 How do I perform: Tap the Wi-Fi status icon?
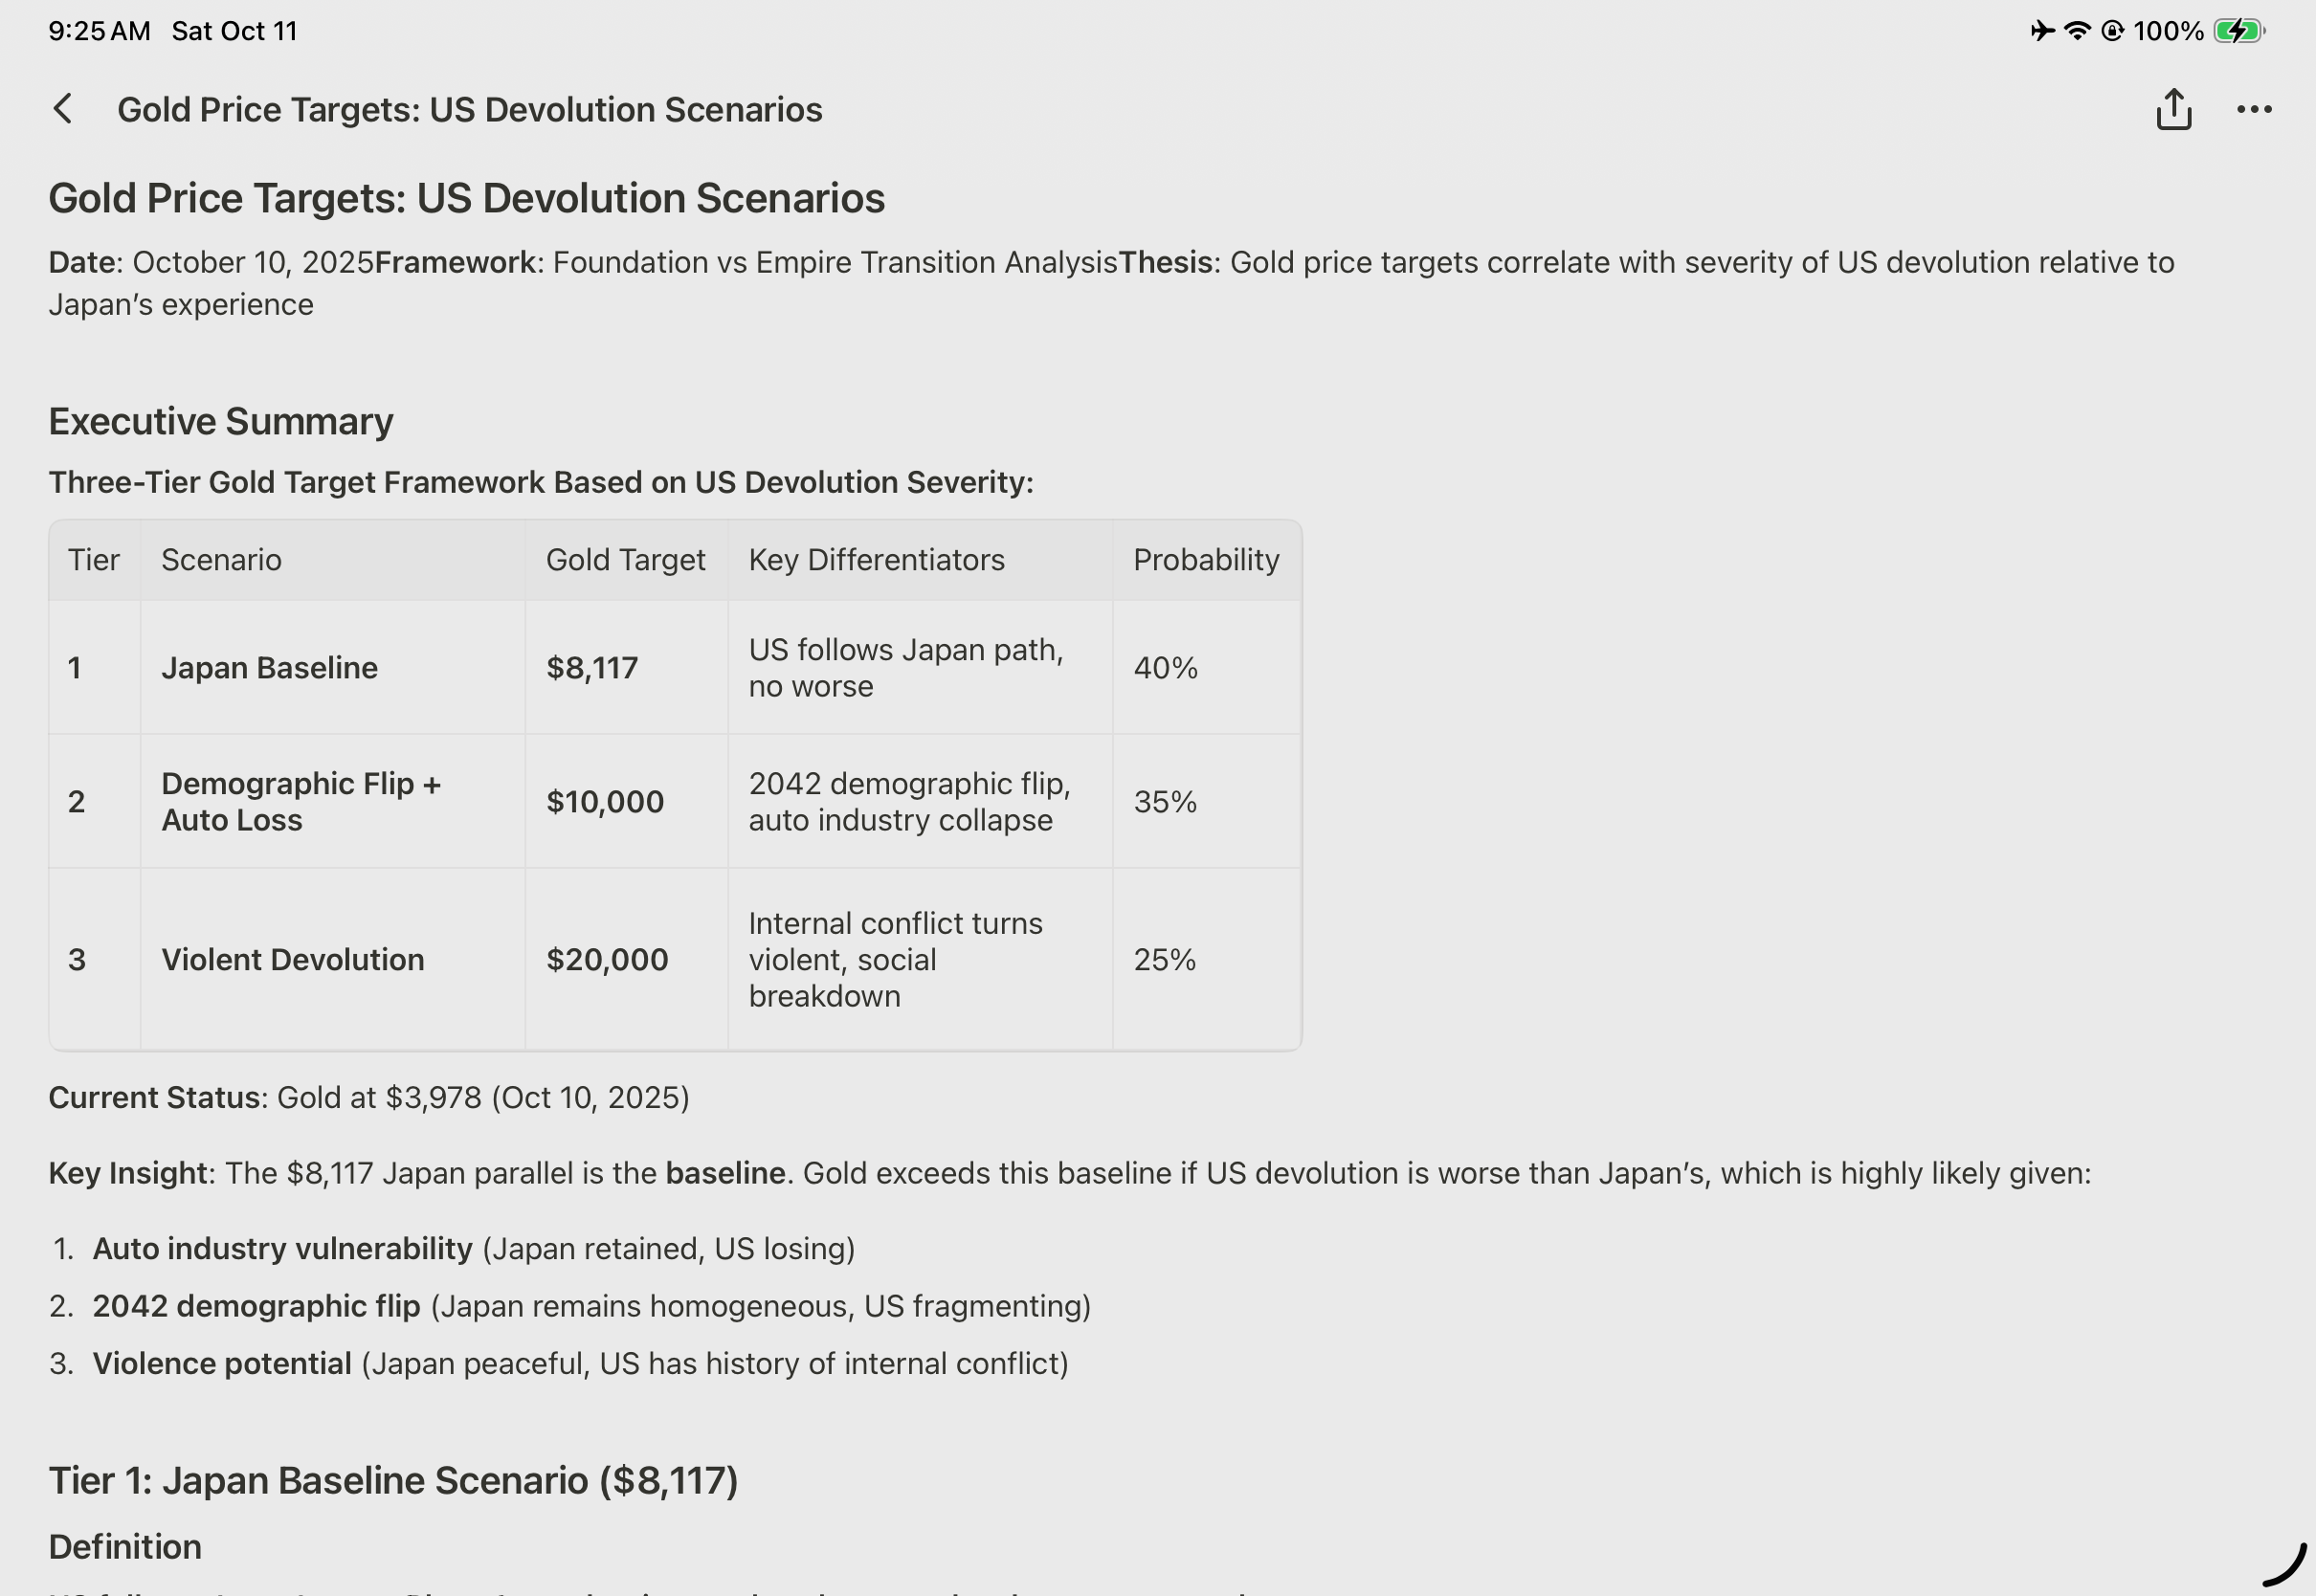tap(2078, 31)
